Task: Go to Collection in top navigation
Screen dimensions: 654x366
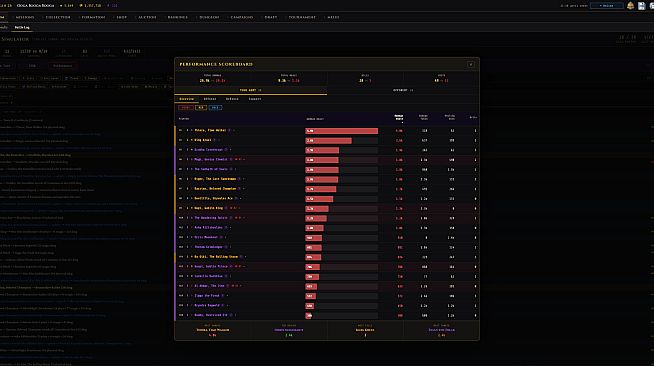Action: [x=58, y=18]
